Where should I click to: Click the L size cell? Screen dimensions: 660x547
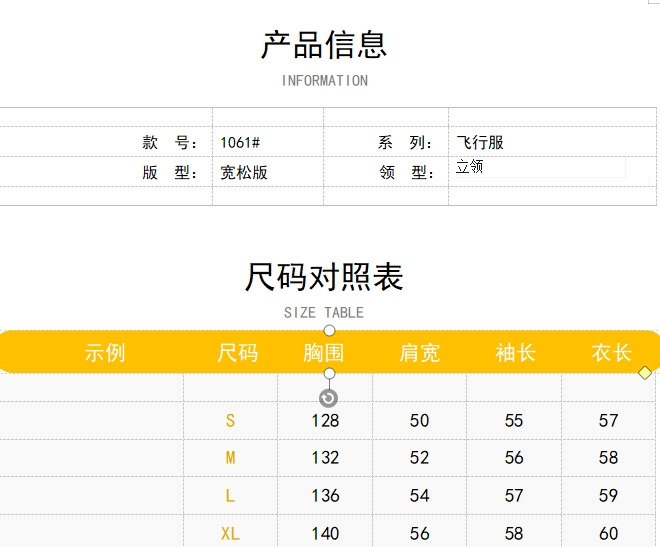[230, 496]
